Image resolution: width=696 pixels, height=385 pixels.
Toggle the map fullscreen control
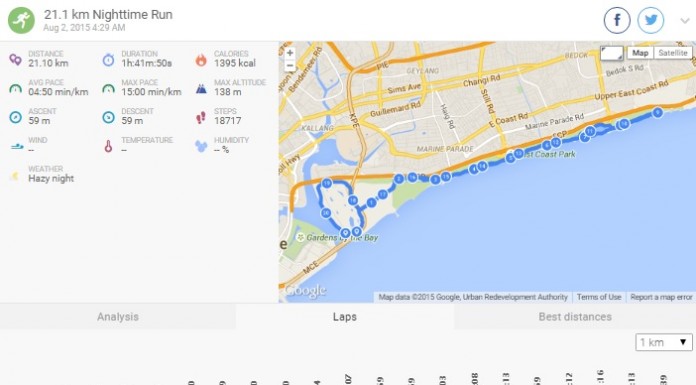[x=612, y=53]
